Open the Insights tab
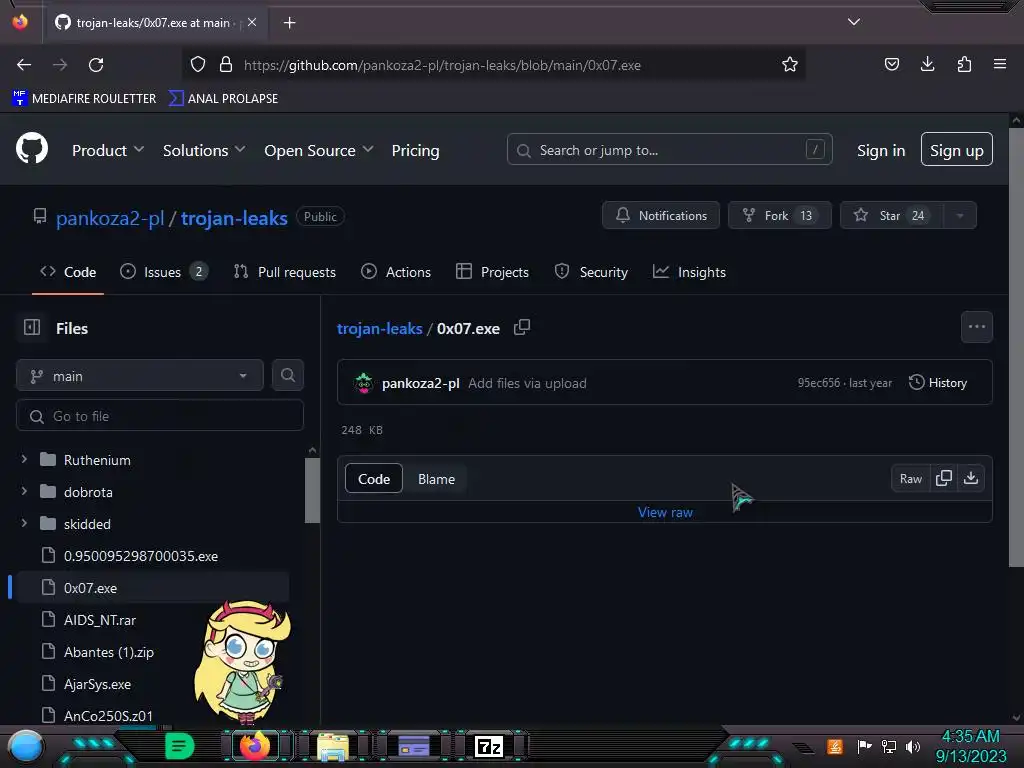The height and width of the screenshot is (768, 1024). coord(689,272)
